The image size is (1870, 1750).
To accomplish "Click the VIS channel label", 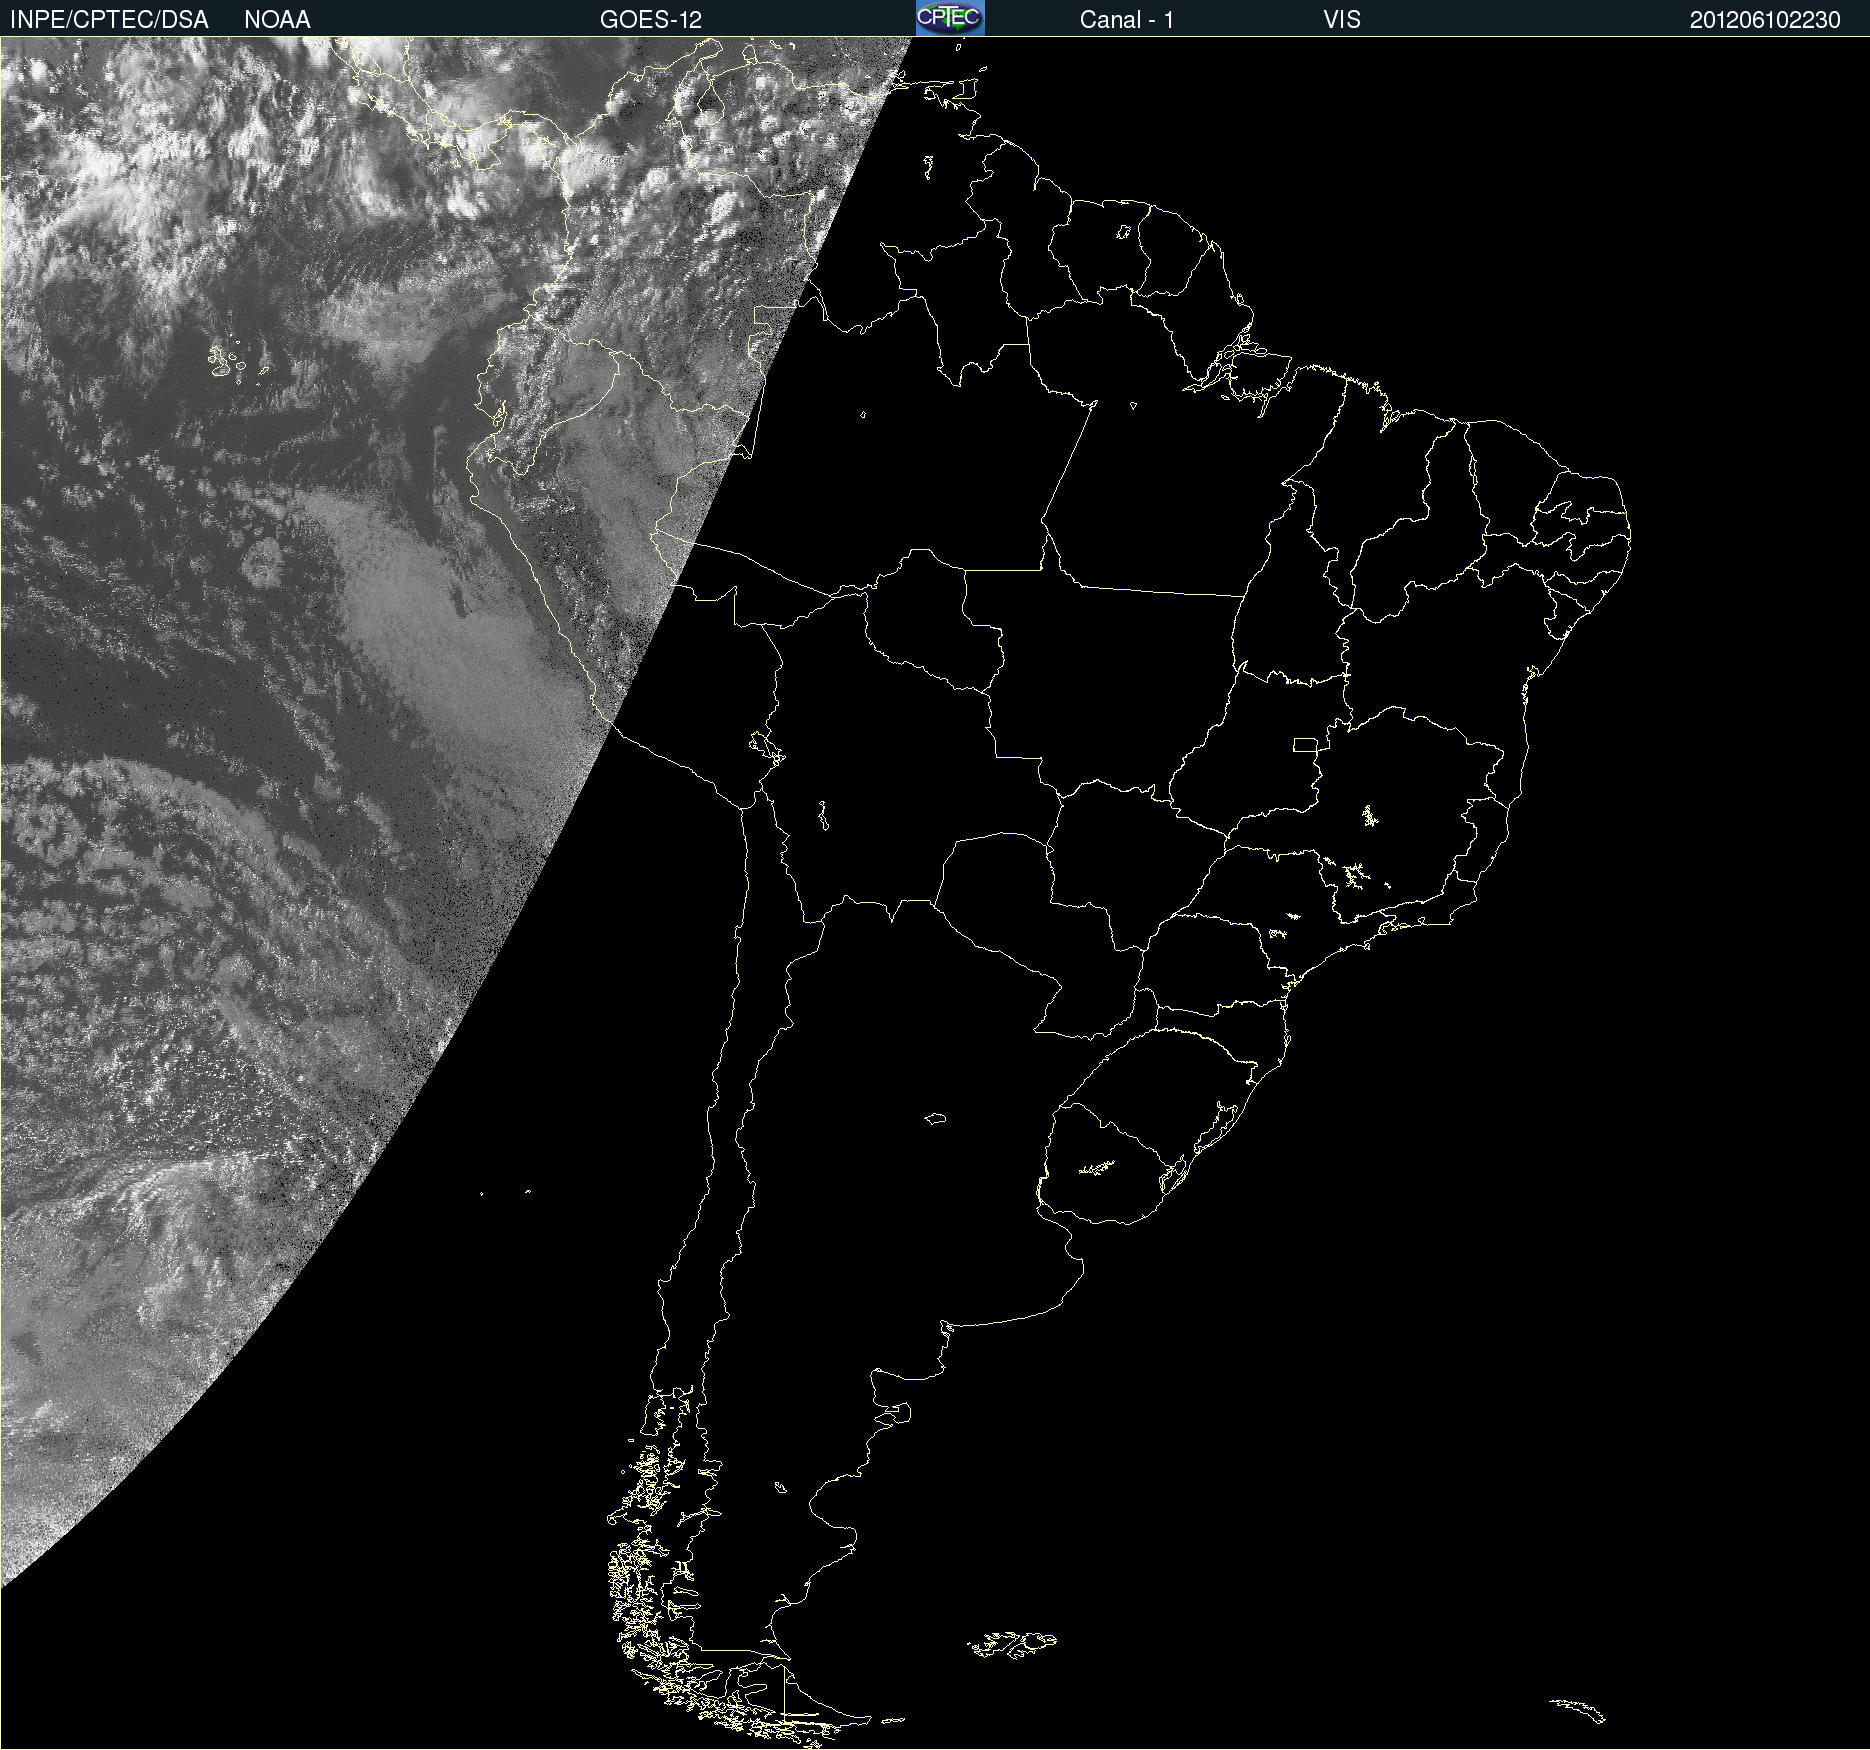I will coord(1342,20).
